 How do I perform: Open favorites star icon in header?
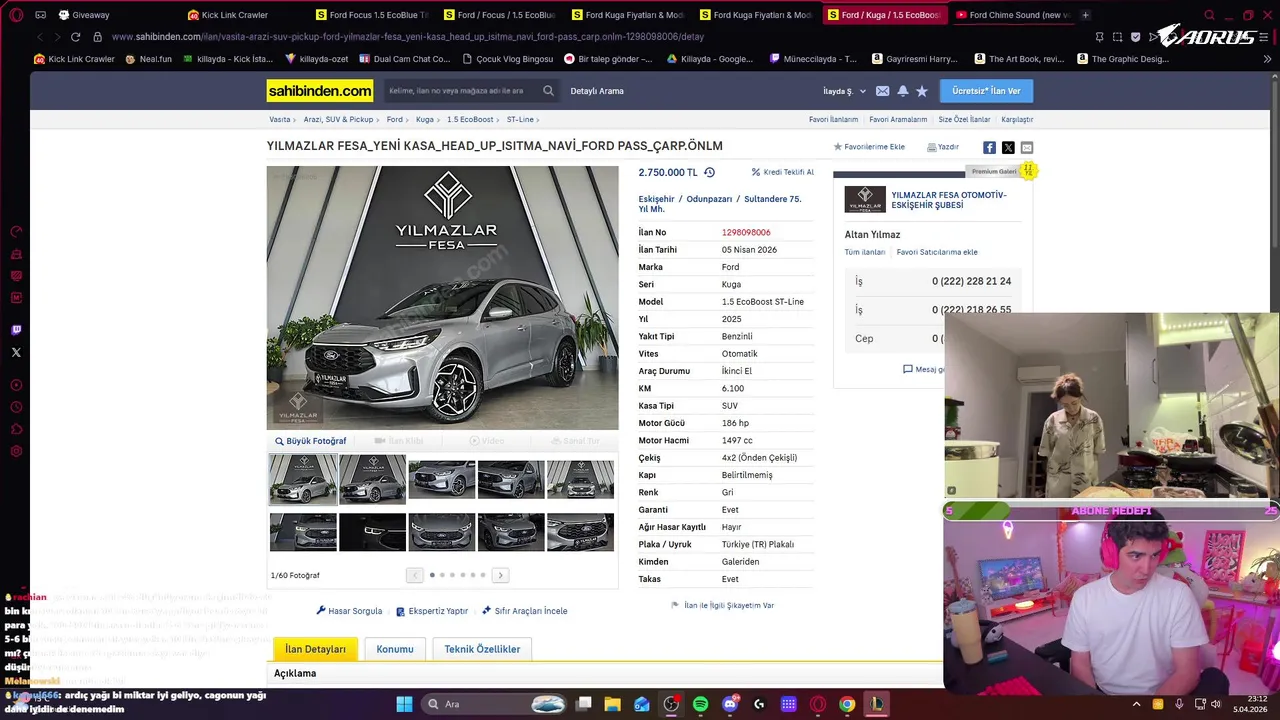(x=922, y=91)
